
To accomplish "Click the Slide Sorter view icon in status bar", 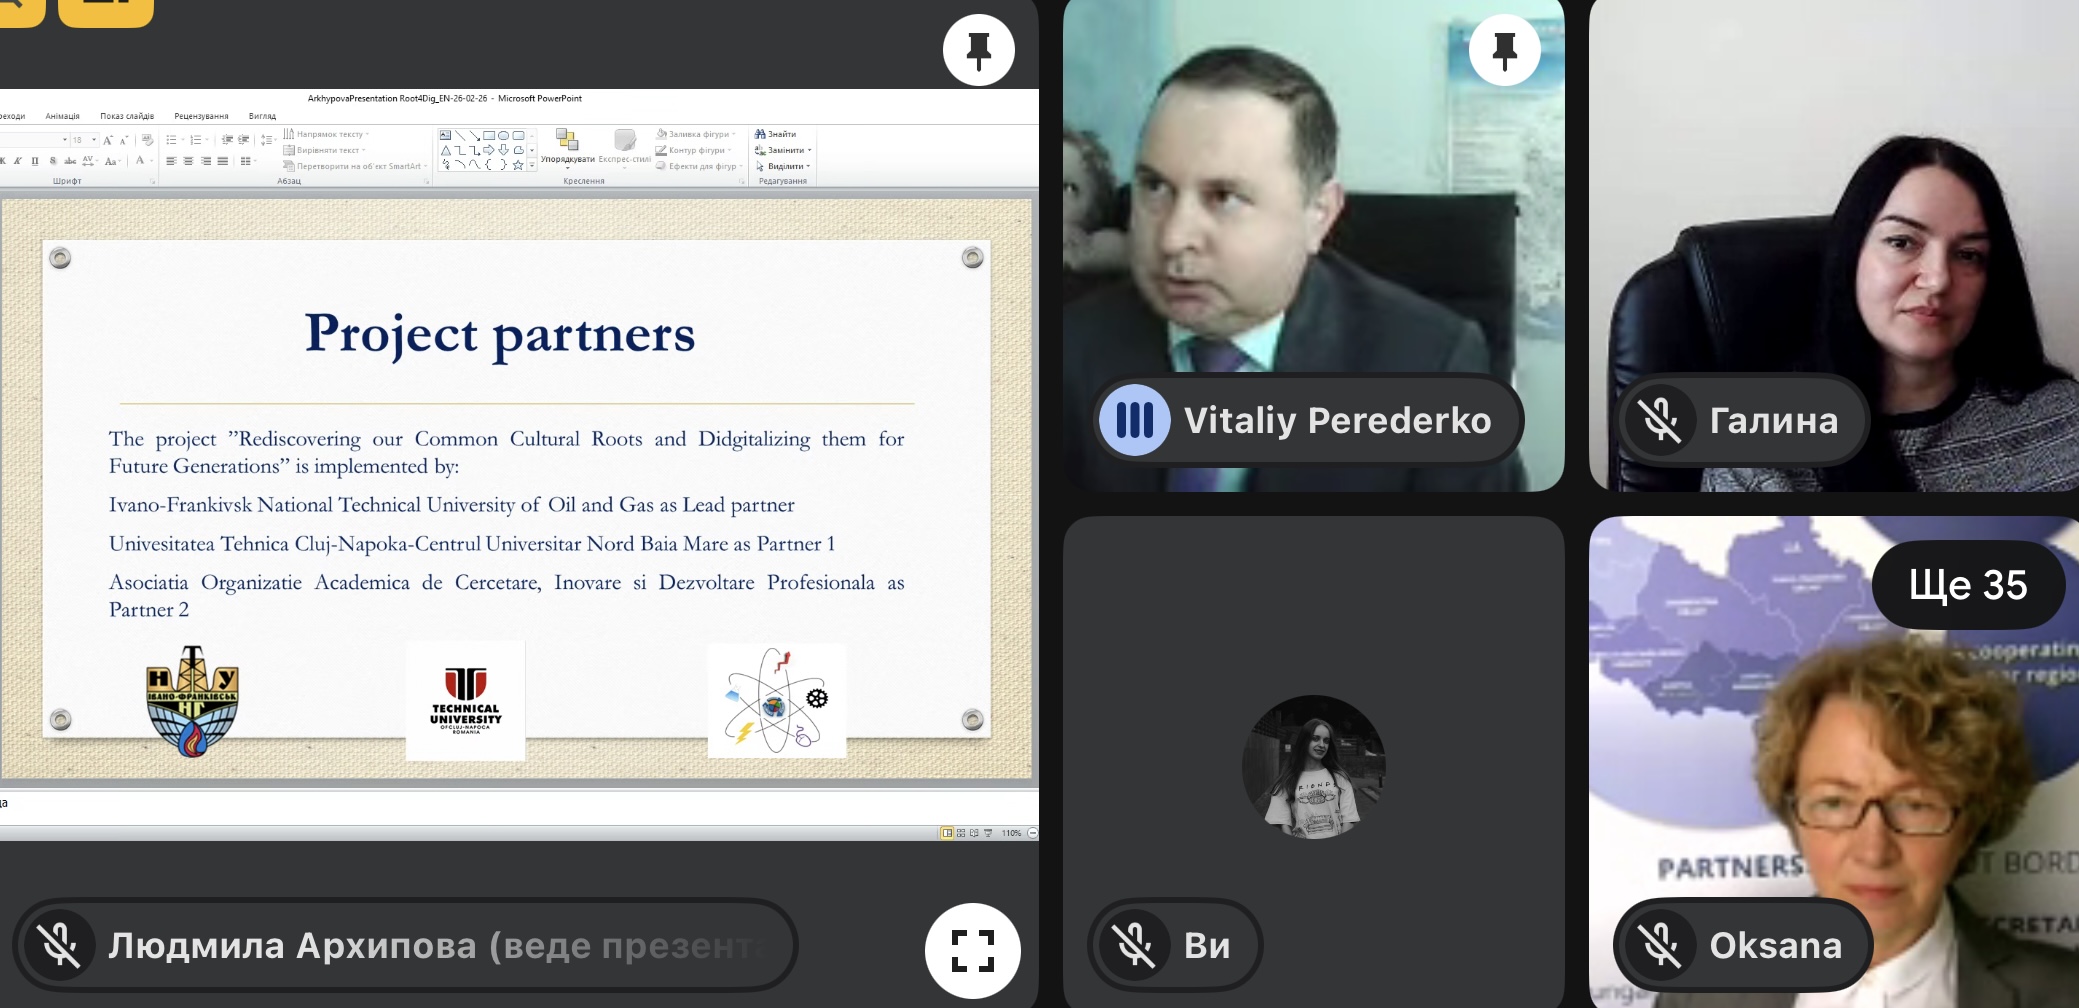I will pos(961,833).
